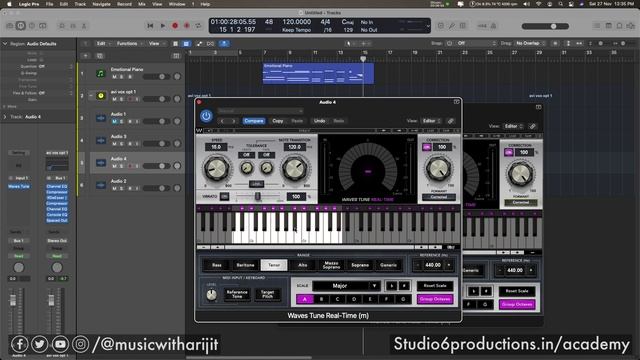Toggle the plugin power bypass button
This screenshot has width=640, height=360.
(206, 116)
